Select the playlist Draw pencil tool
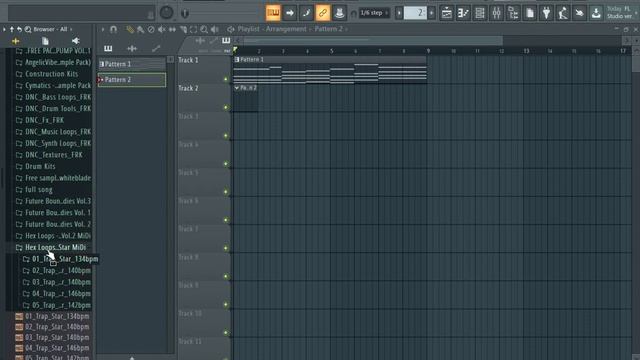The width and height of the screenshot is (640, 360). point(130,29)
